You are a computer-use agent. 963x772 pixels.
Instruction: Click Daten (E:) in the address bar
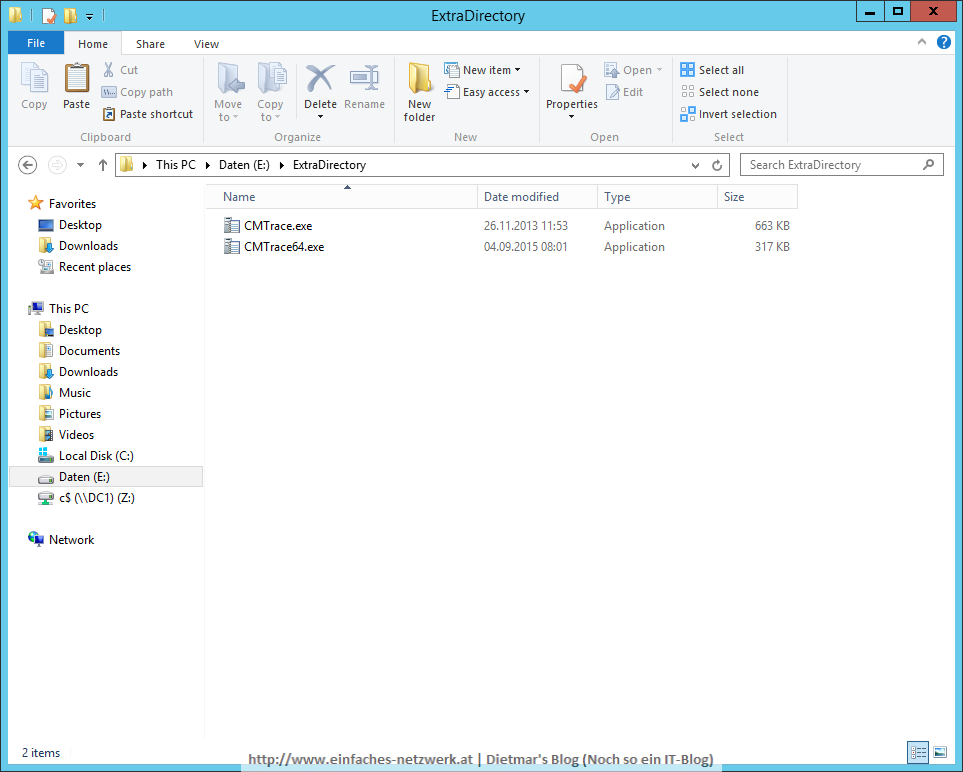point(244,165)
